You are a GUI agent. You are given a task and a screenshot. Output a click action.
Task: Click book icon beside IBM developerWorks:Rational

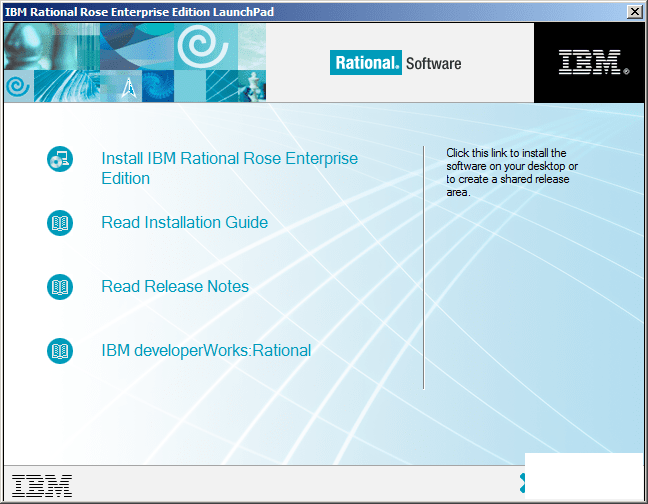click(60, 351)
